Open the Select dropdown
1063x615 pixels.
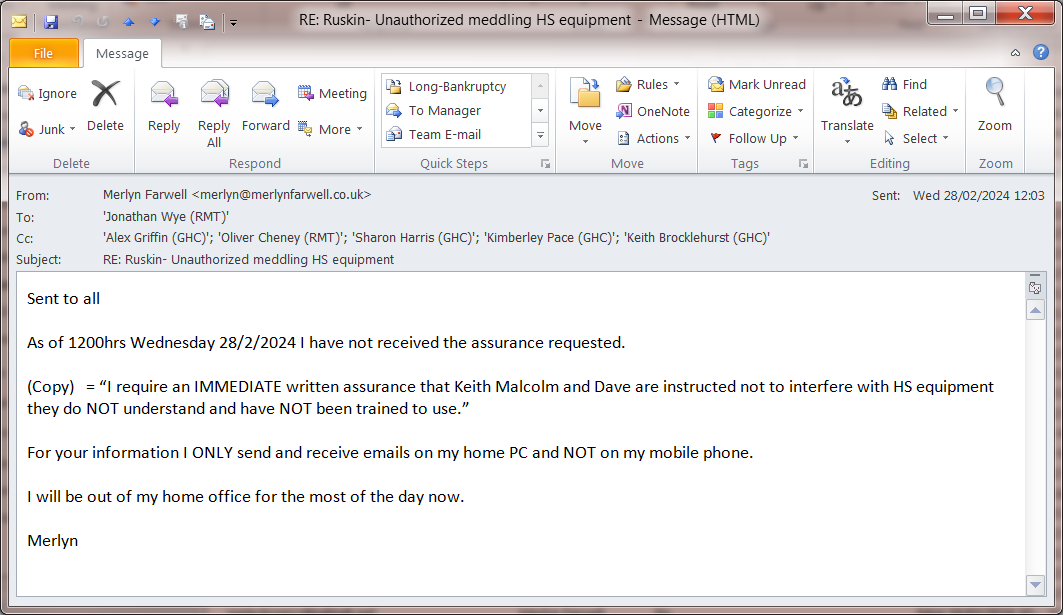point(916,138)
